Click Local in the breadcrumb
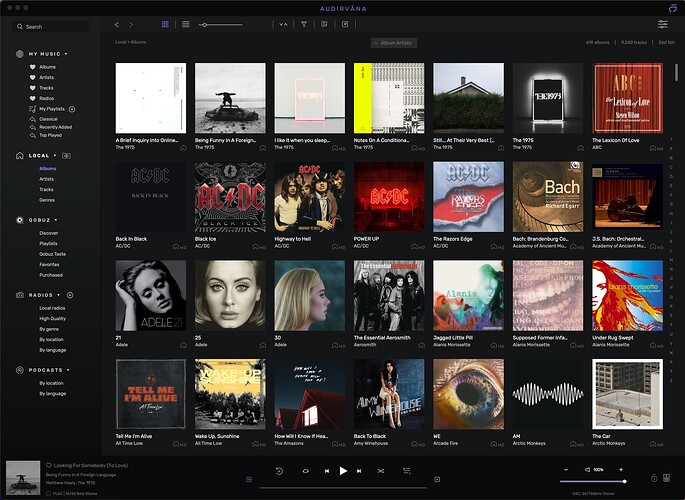 click(121, 42)
